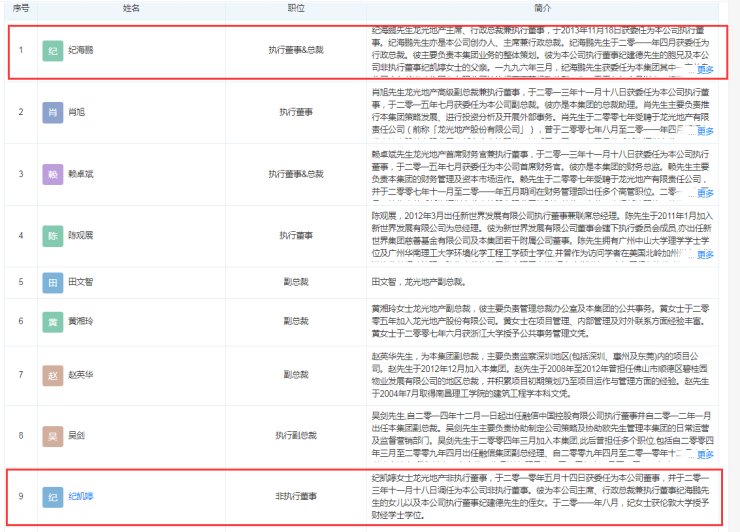Expand 更多 in 吴剑's description
The height and width of the screenshot is (532, 740).
pyautogui.click(x=705, y=455)
